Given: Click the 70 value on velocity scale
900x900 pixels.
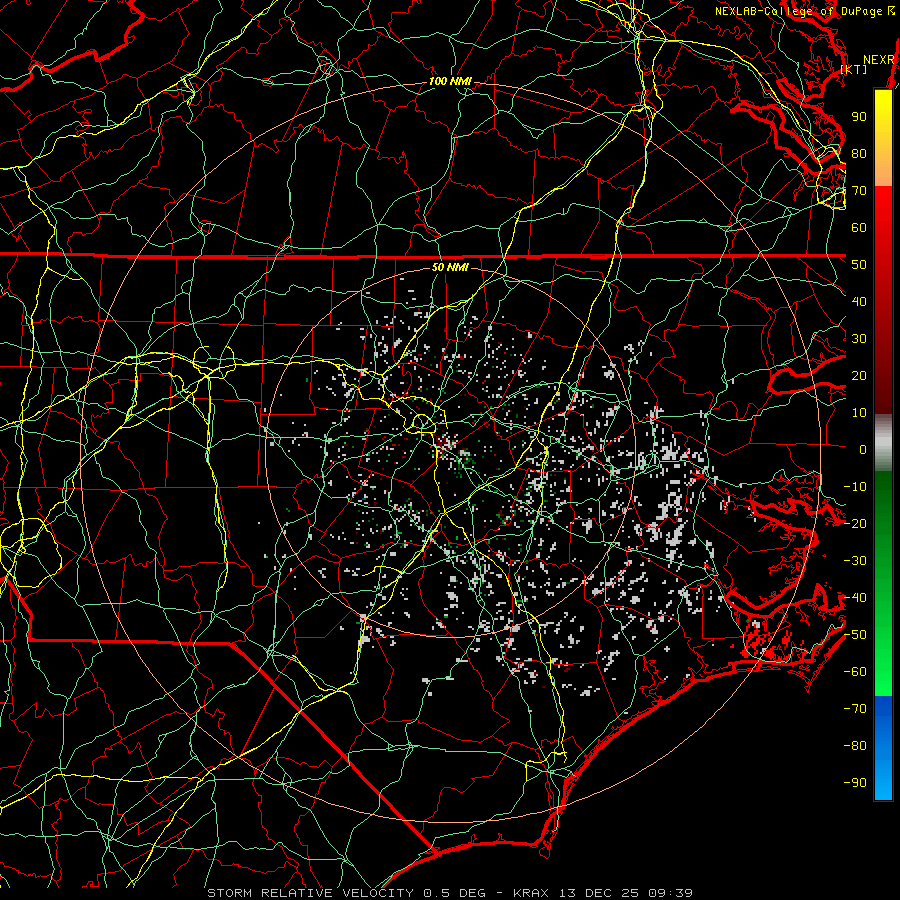Looking at the screenshot, I should click(859, 191).
